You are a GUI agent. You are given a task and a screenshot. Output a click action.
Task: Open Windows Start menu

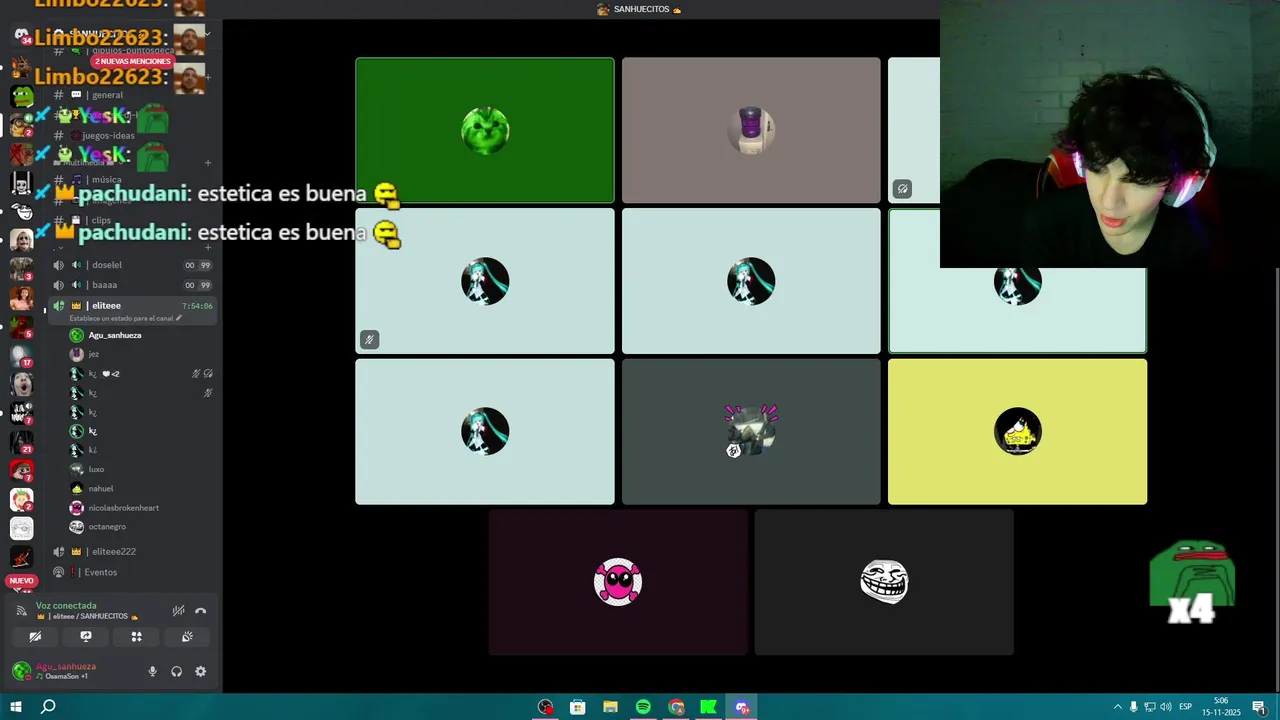point(16,707)
